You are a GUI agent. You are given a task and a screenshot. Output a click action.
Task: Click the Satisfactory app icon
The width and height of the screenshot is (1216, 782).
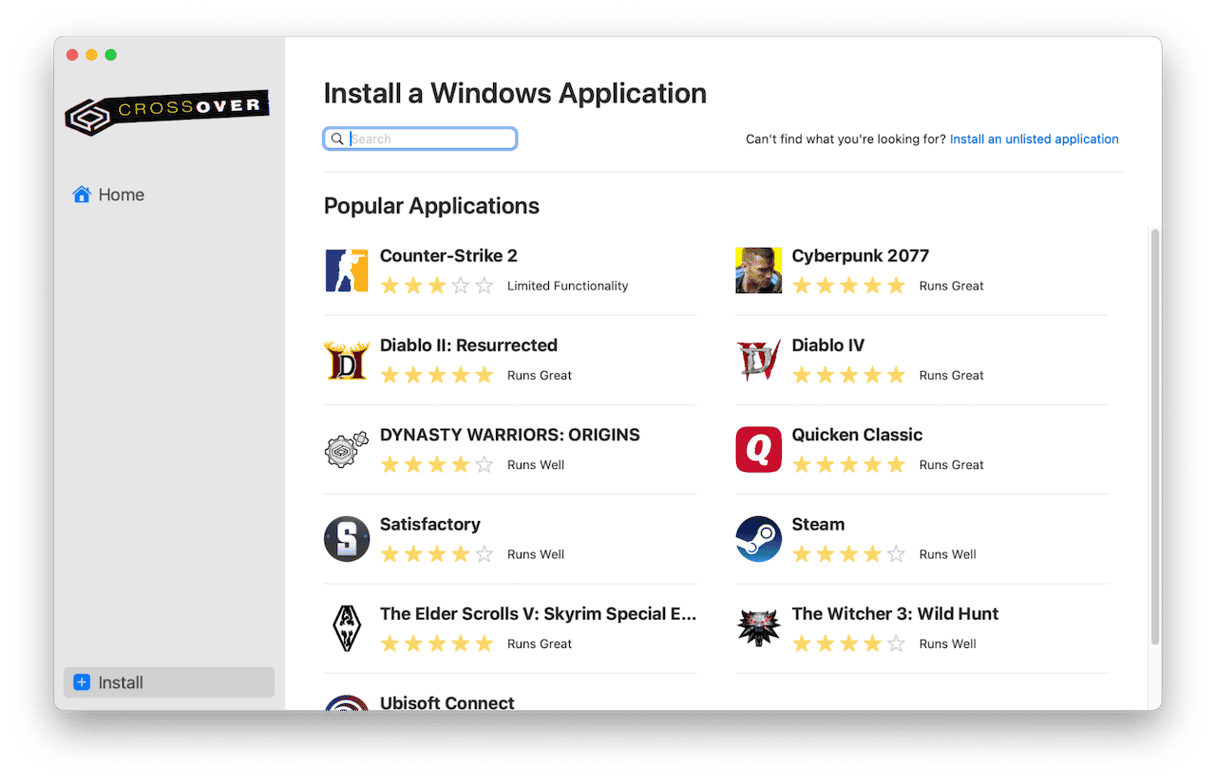[x=346, y=539]
